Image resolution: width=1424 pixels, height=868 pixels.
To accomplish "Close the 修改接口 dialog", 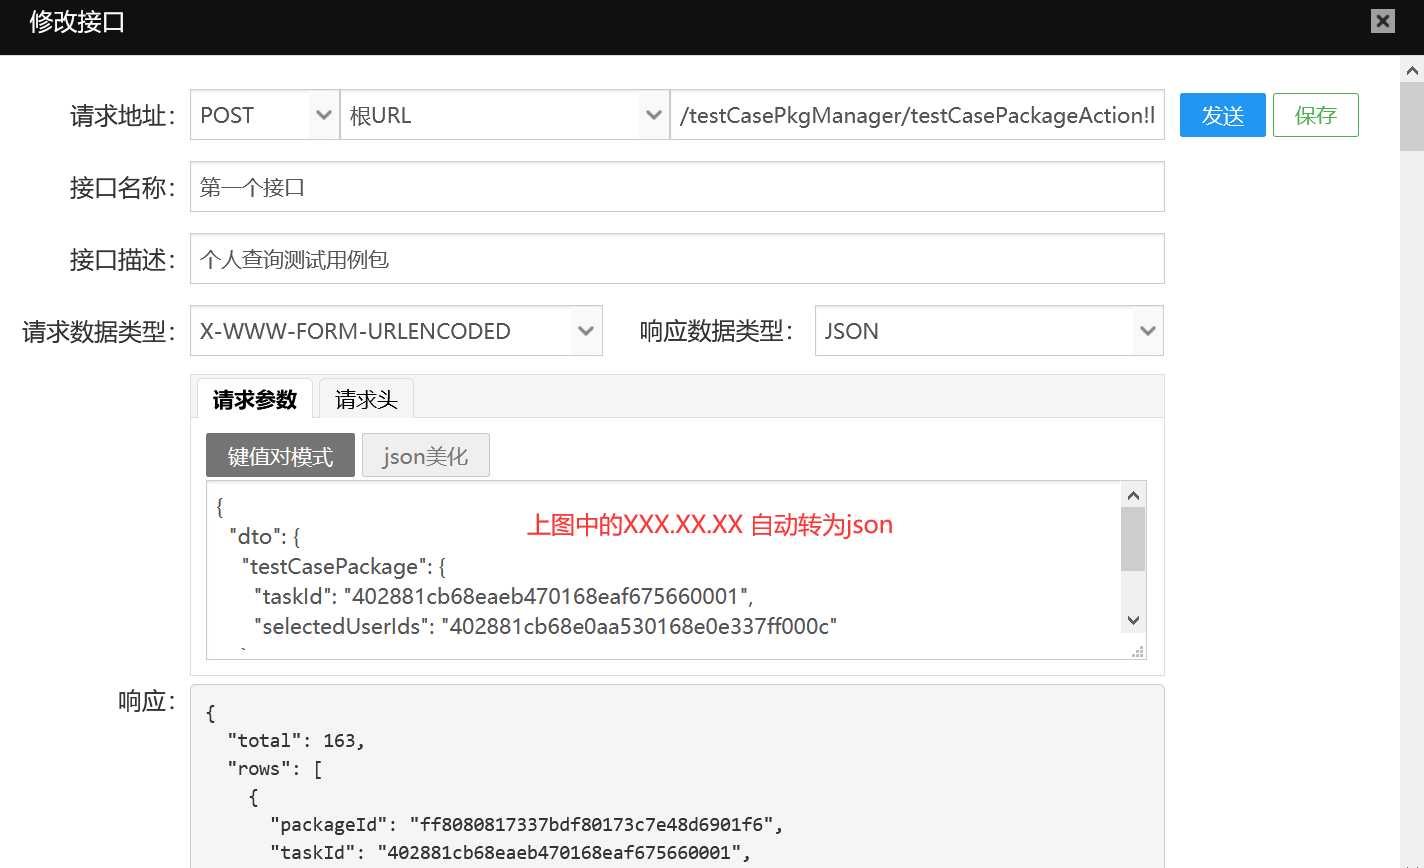I will point(1382,21).
